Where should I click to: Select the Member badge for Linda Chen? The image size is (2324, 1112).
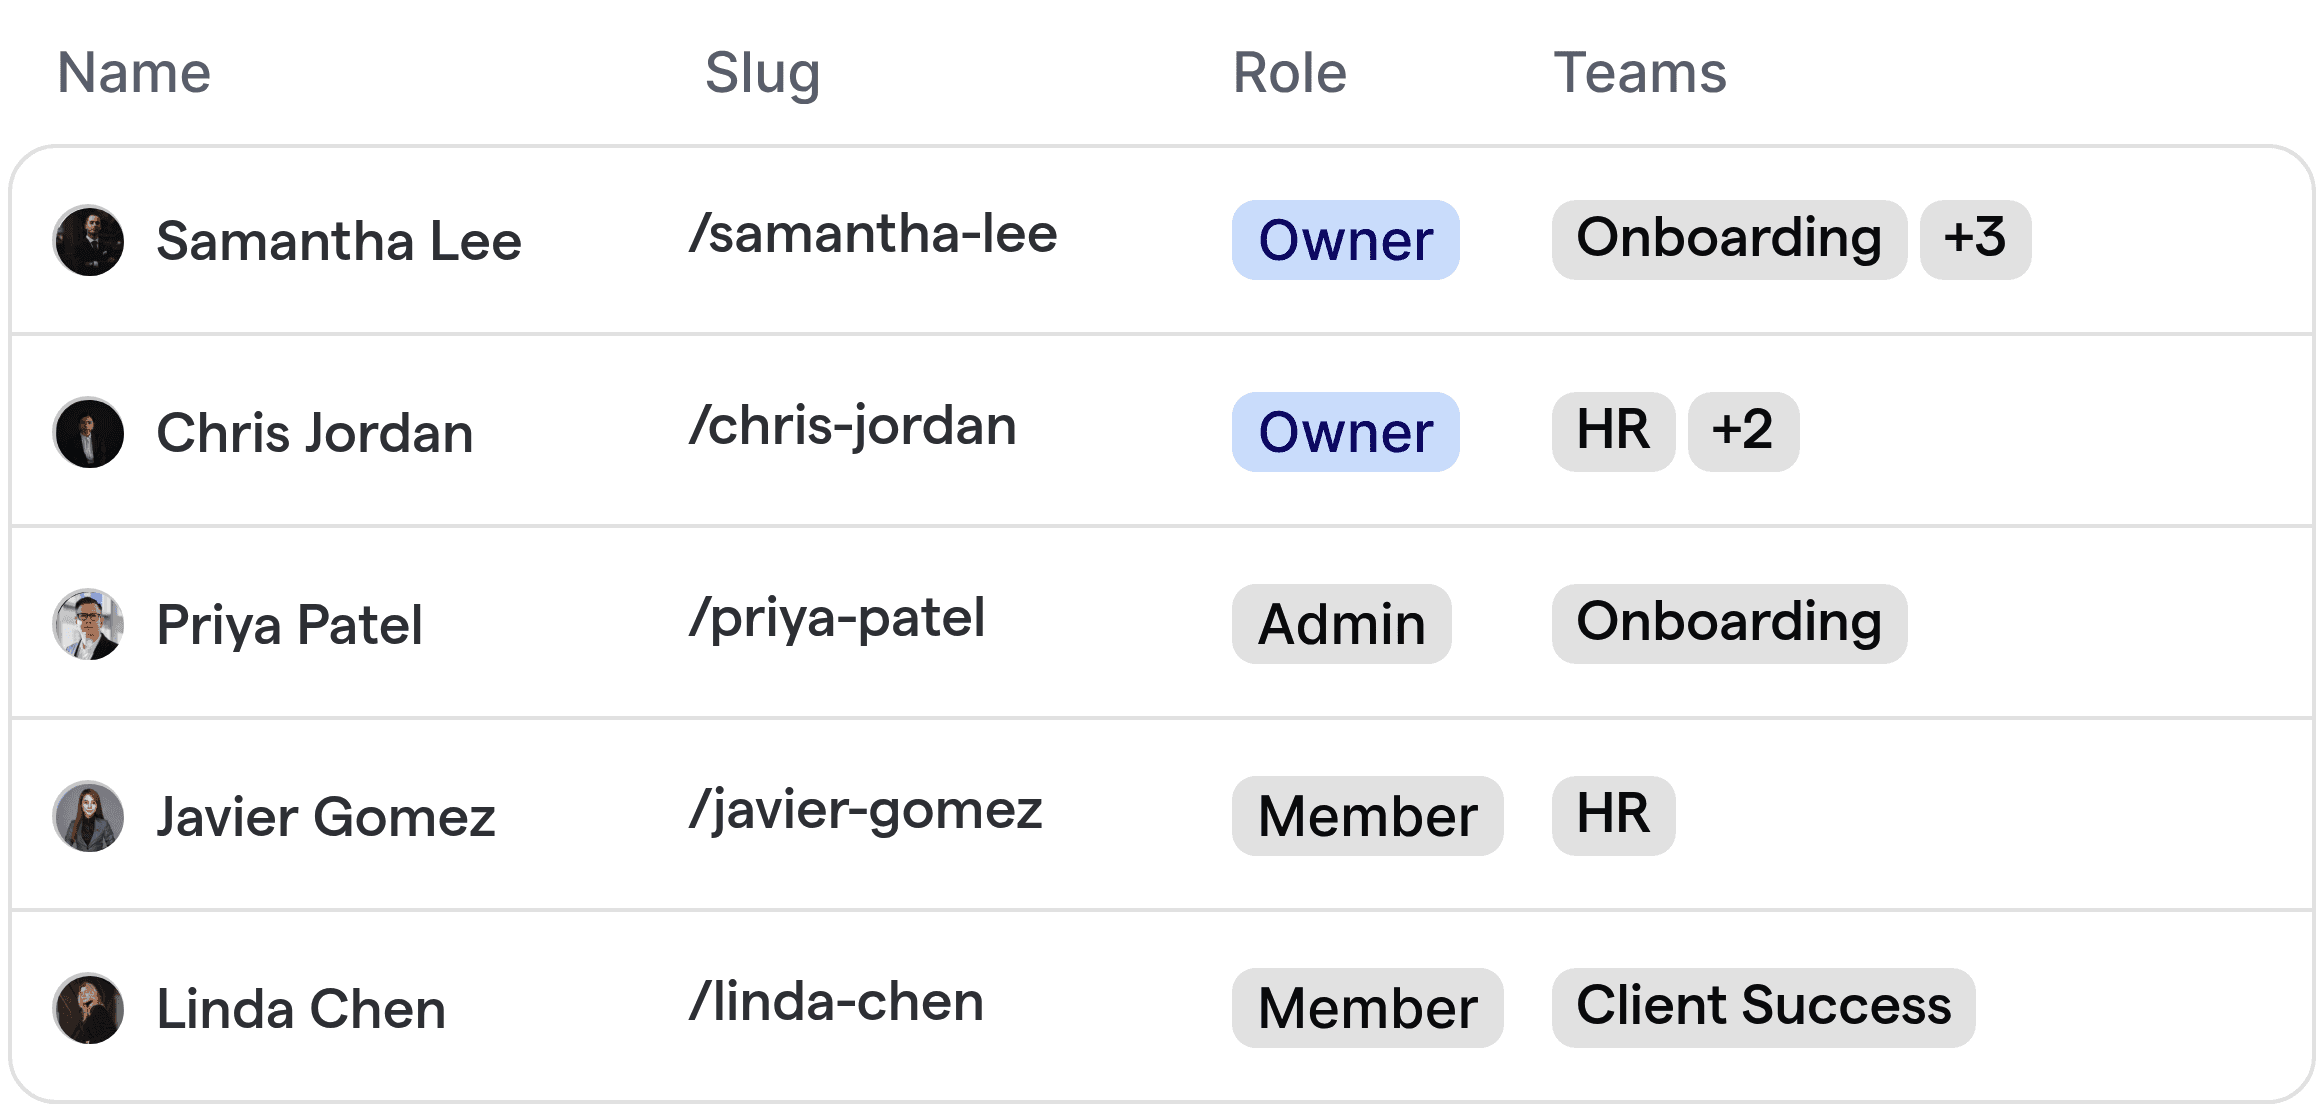point(1367,1008)
